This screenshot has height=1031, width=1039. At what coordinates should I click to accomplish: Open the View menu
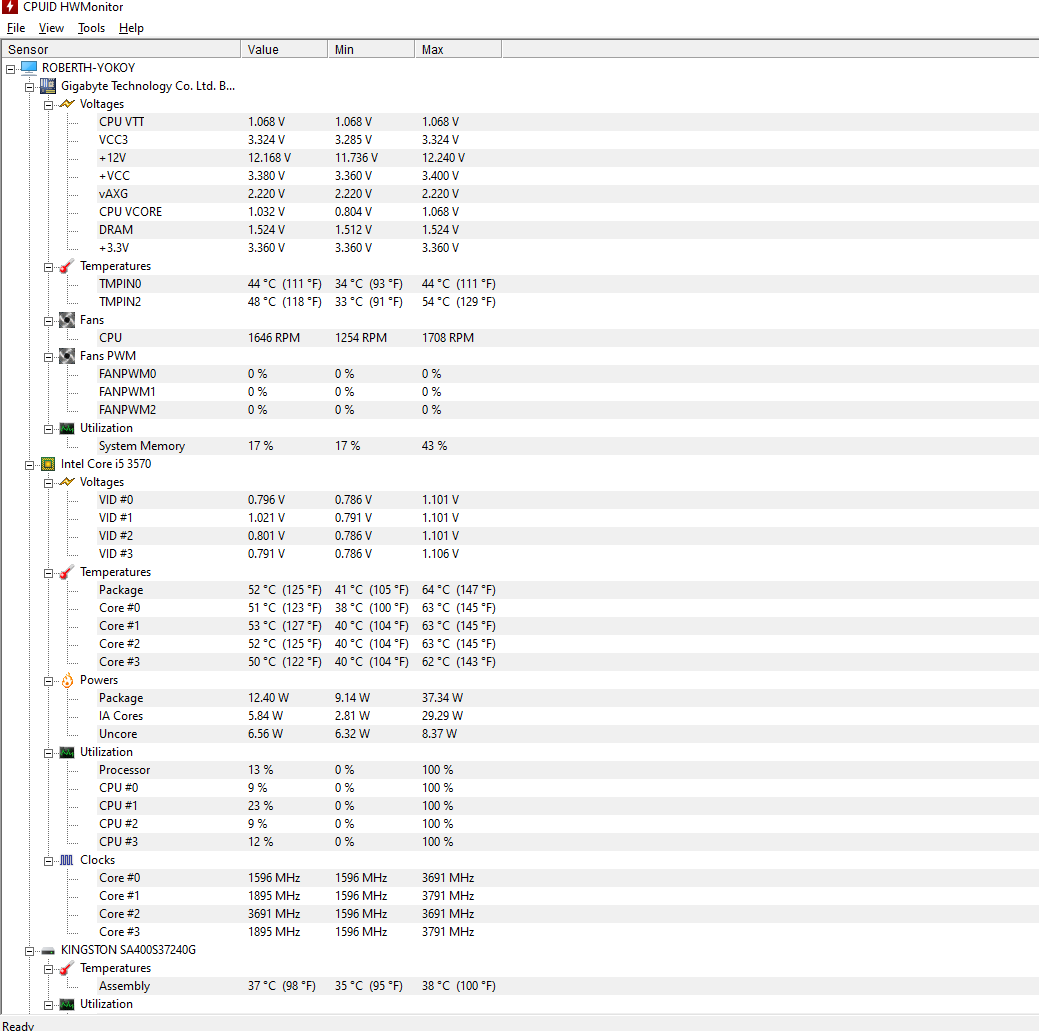[x=51, y=28]
